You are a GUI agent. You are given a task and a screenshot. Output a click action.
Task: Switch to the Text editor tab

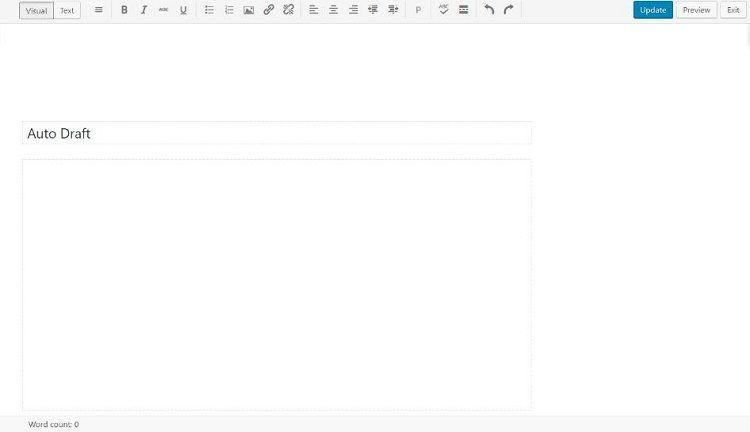tap(67, 11)
